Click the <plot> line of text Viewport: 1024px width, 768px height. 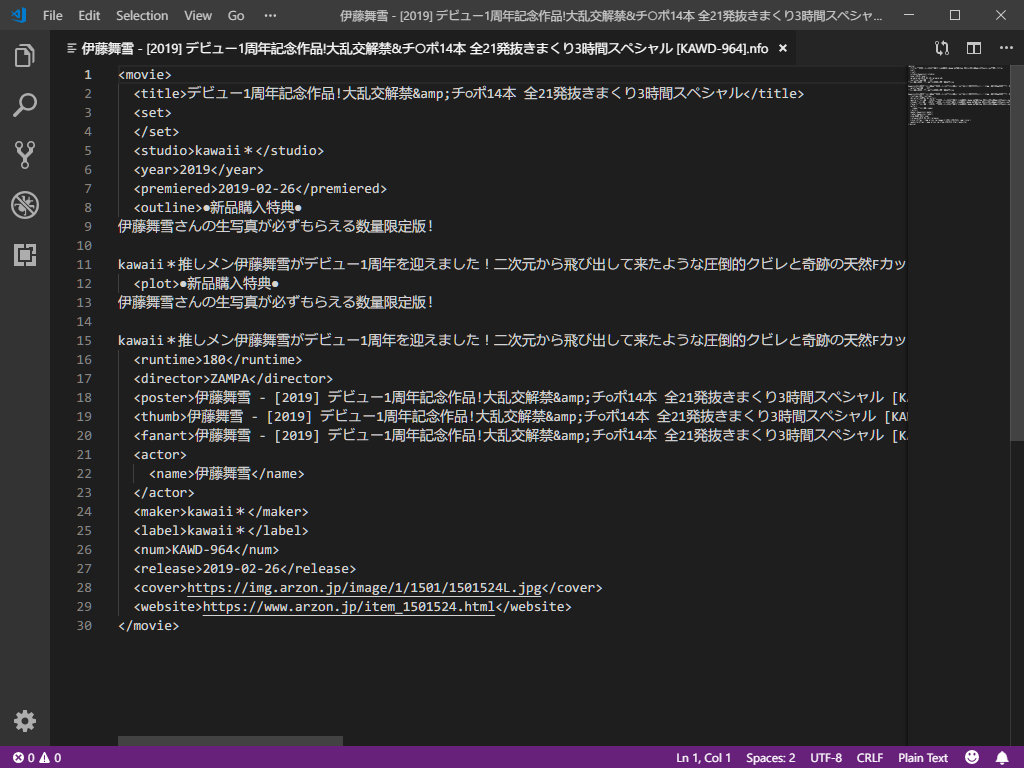point(206,283)
